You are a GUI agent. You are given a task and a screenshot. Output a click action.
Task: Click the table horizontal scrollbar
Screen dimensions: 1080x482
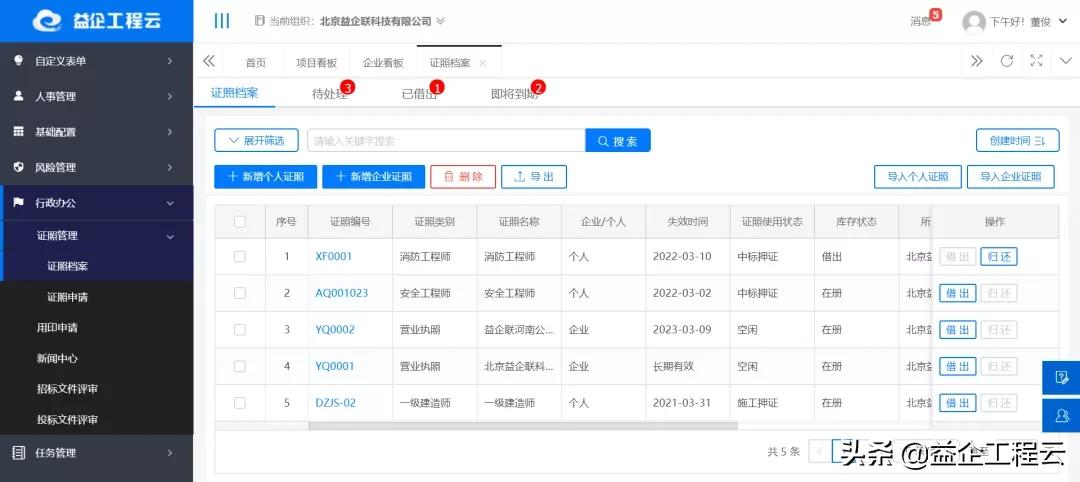523,426
